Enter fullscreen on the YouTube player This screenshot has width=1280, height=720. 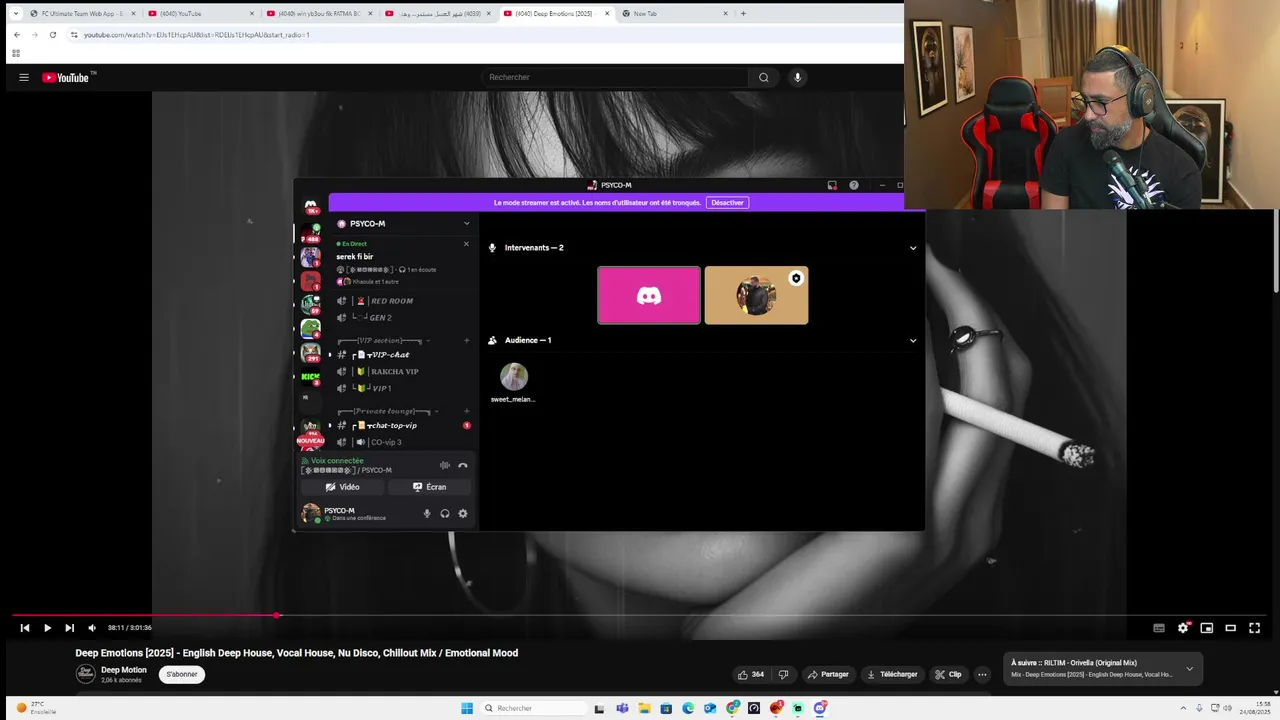click(x=1255, y=628)
